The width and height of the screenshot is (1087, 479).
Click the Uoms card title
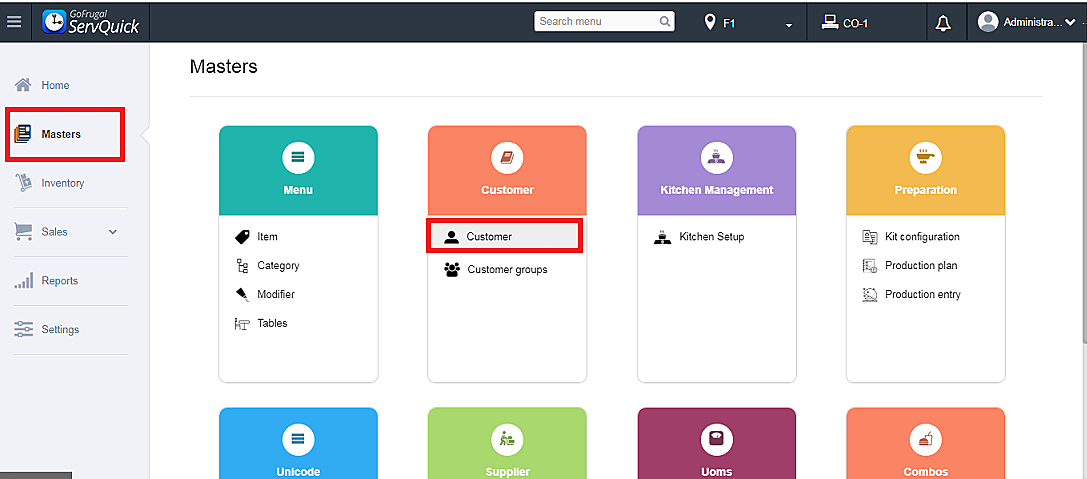pos(717,471)
